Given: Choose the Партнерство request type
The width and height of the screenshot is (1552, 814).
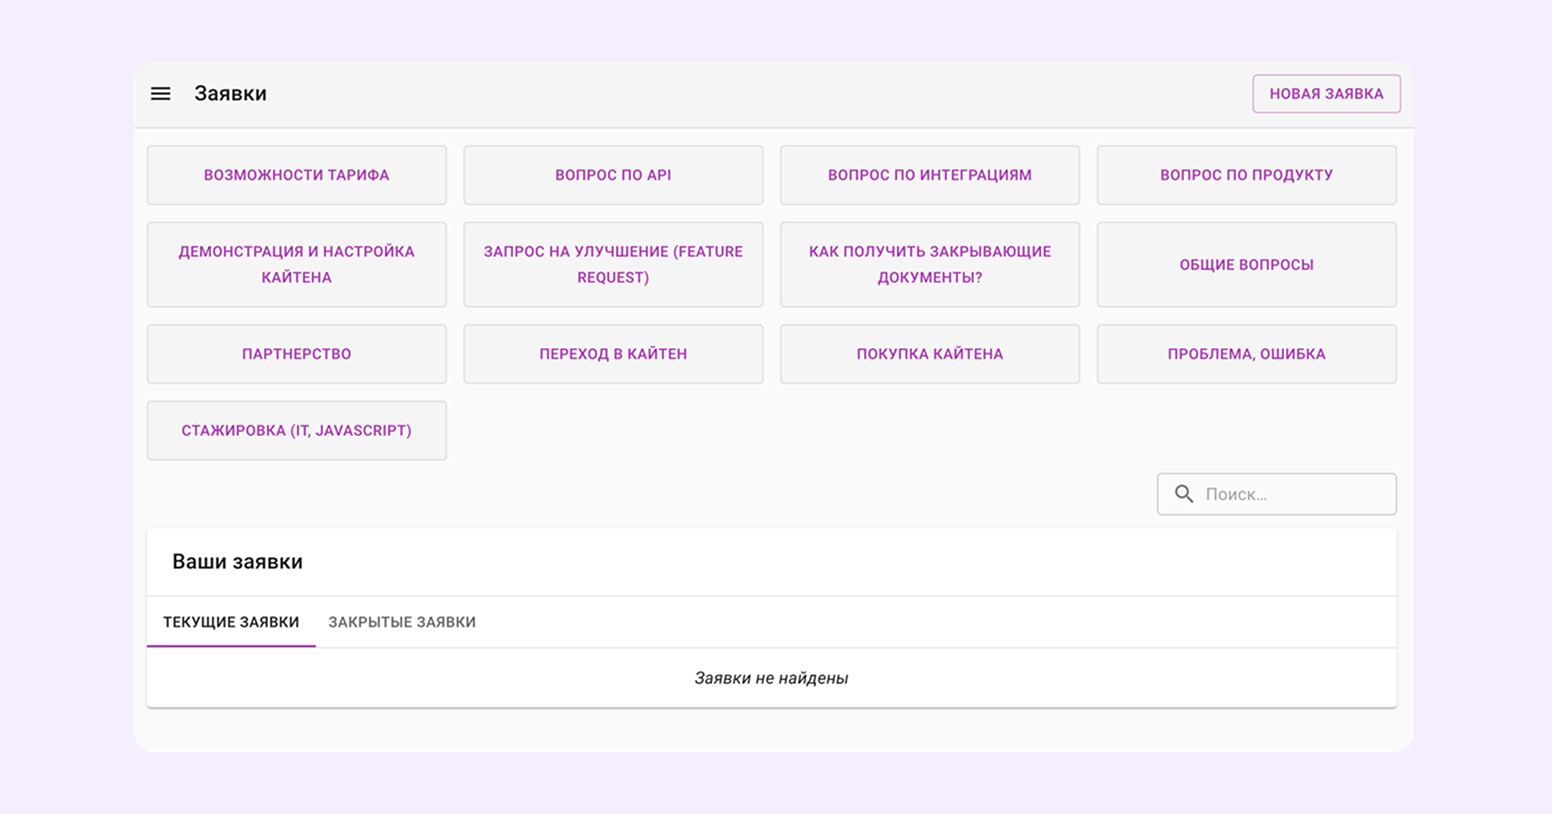Looking at the screenshot, I should pos(297,354).
